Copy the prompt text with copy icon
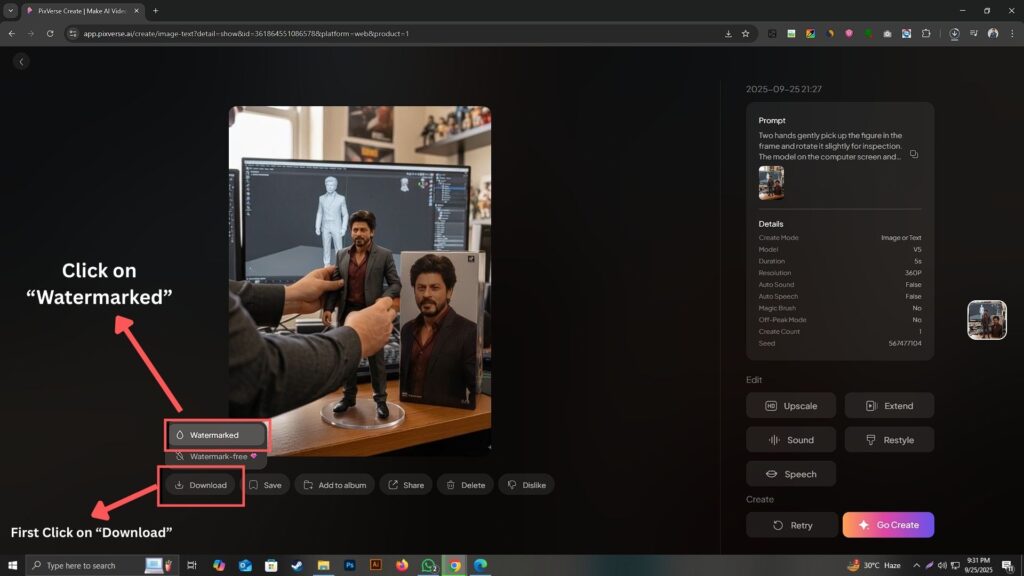Screen dimensions: 1024x576 (x=913, y=154)
